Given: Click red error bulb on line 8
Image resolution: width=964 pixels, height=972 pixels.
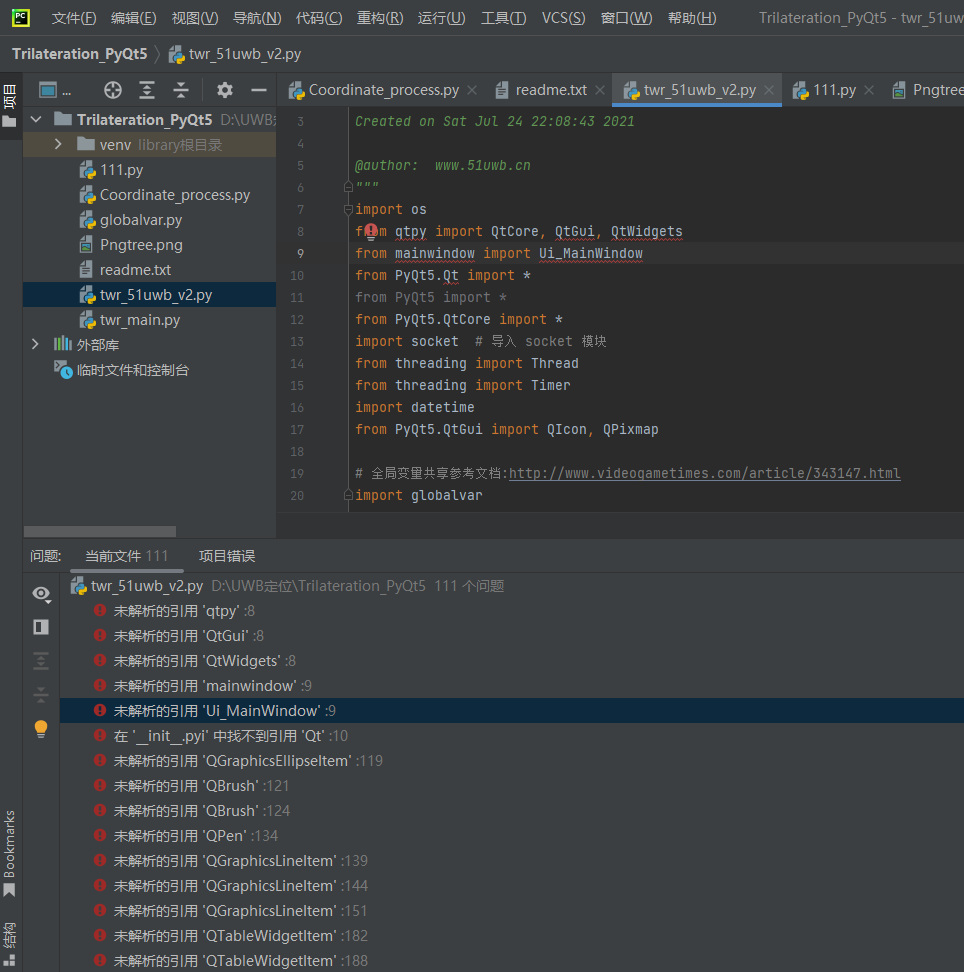Looking at the screenshot, I should tap(371, 231).
